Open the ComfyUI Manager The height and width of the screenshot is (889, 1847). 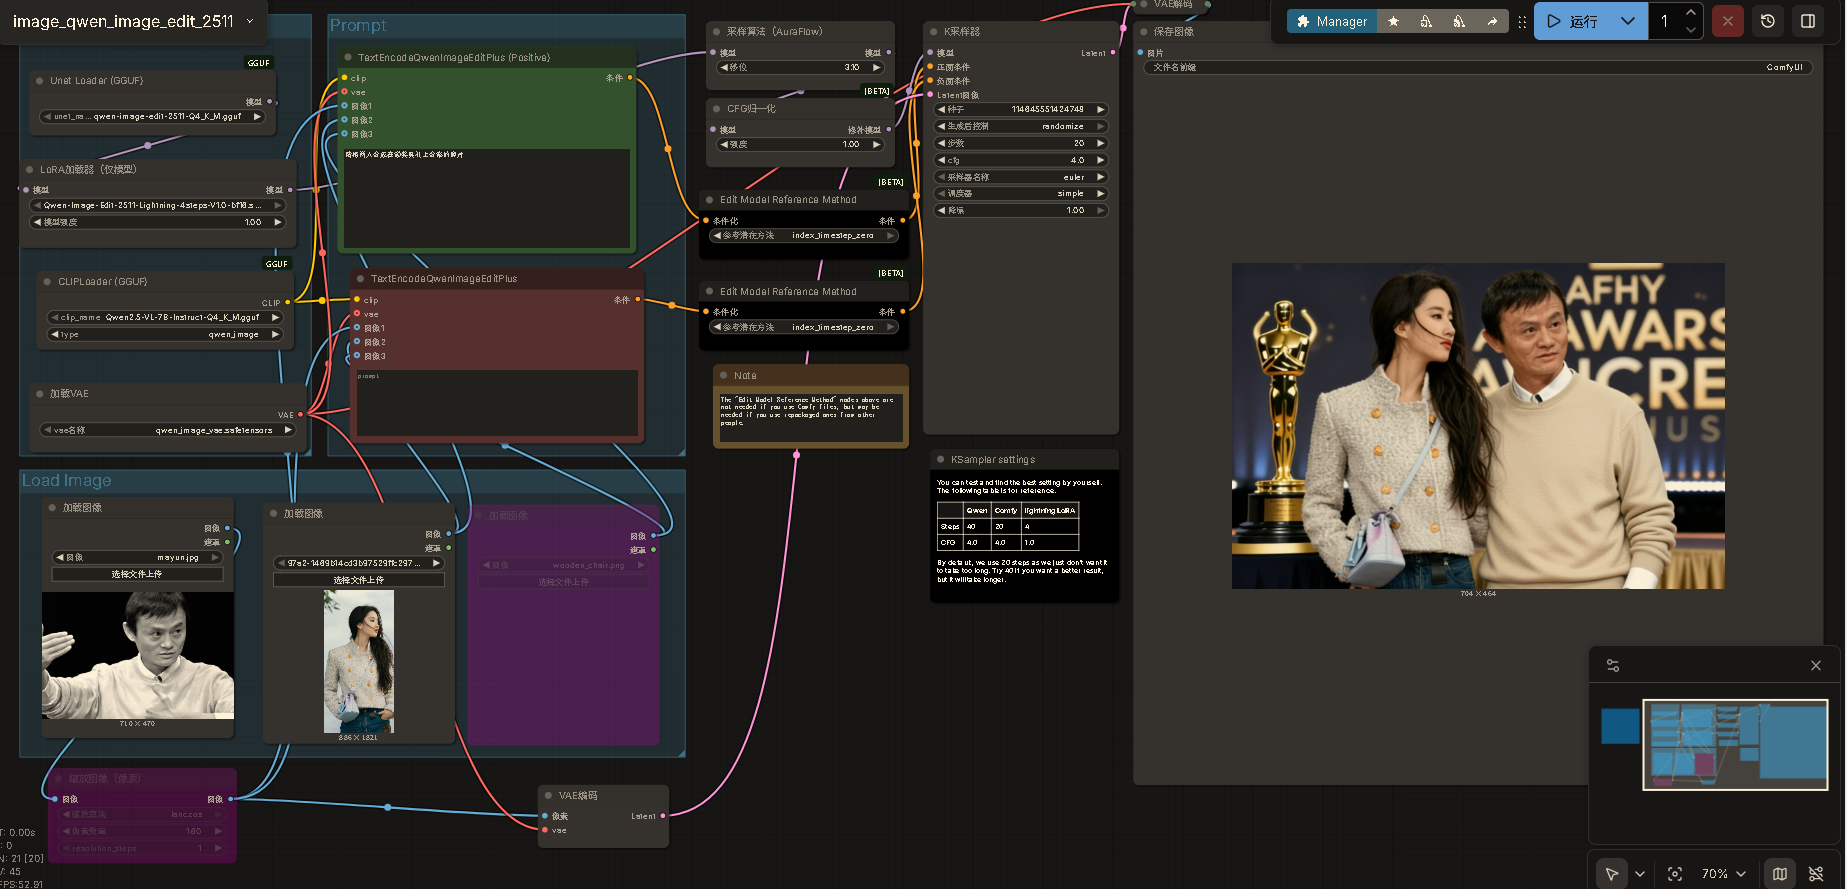[x=1331, y=21]
